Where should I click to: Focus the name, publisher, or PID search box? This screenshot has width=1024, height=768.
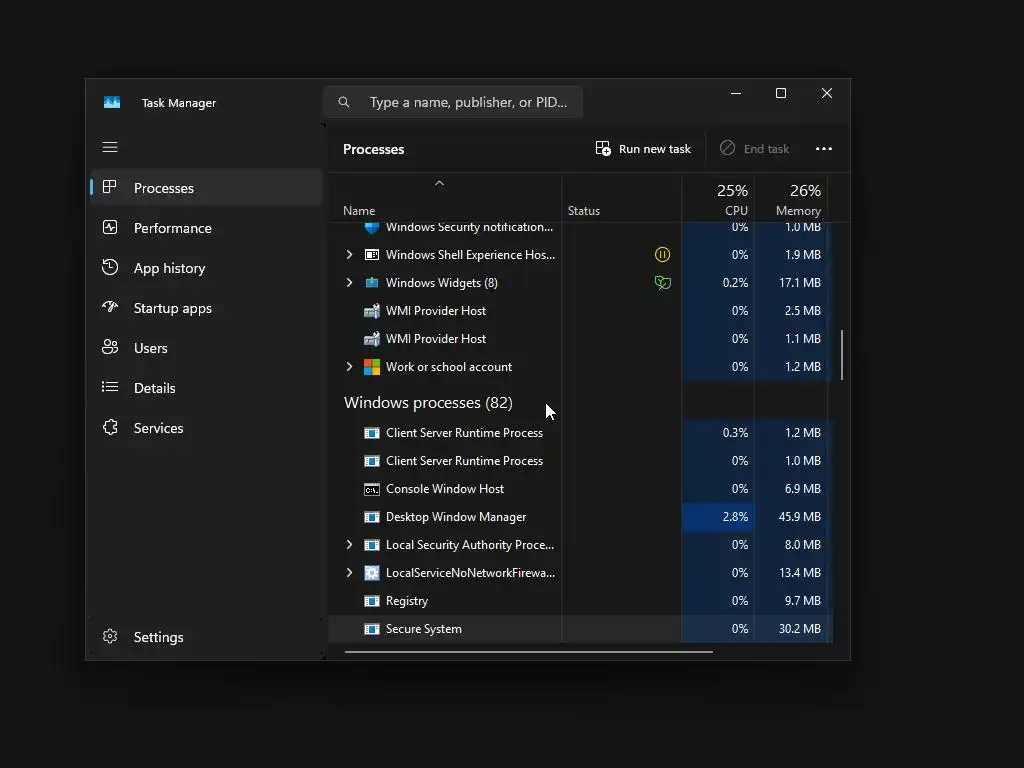[x=453, y=102]
